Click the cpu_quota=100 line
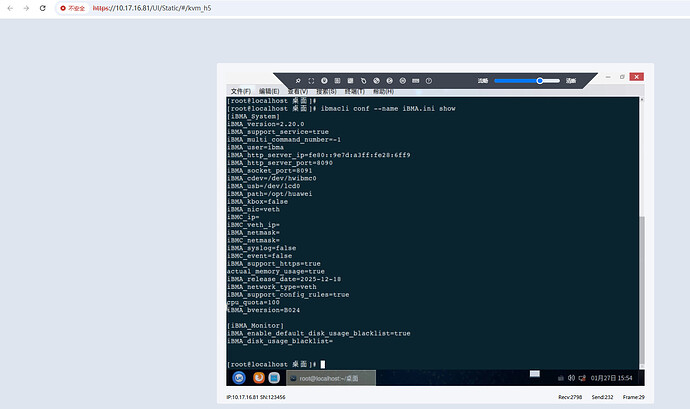690x409 pixels. pyautogui.click(x=253, y=302)
